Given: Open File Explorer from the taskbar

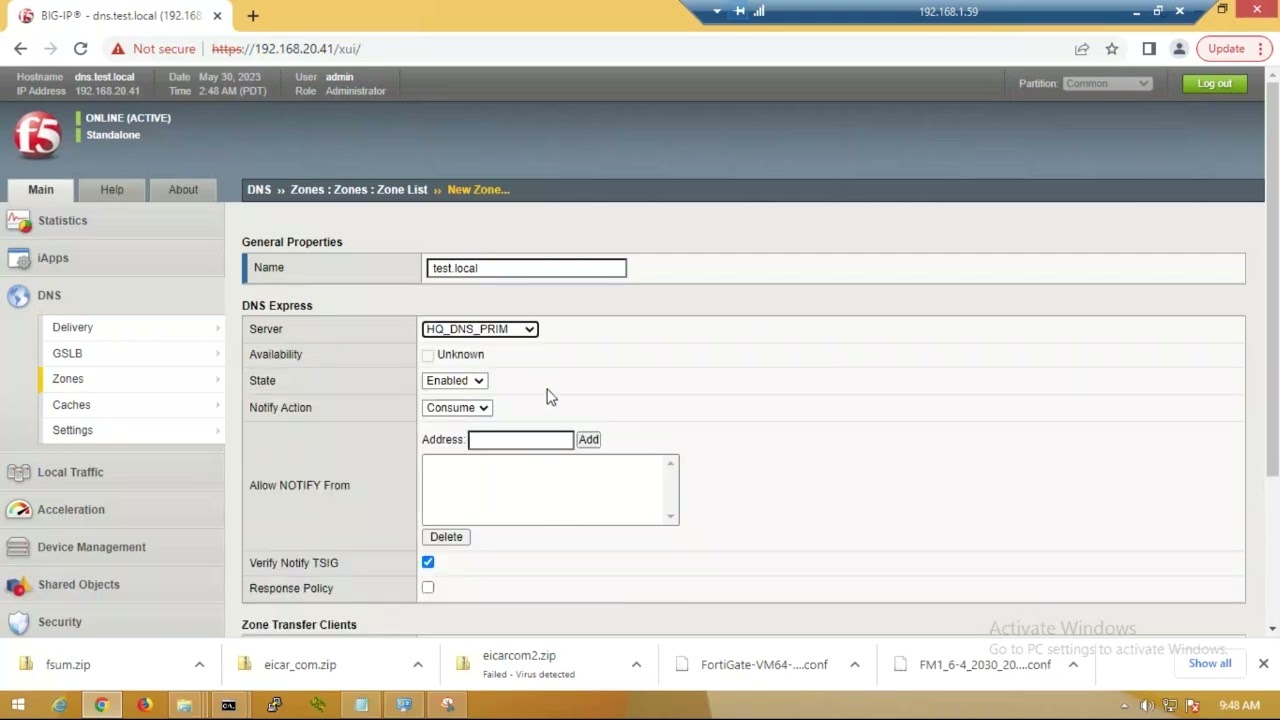Looking at the screenshot, I should (x=185, y=705).
